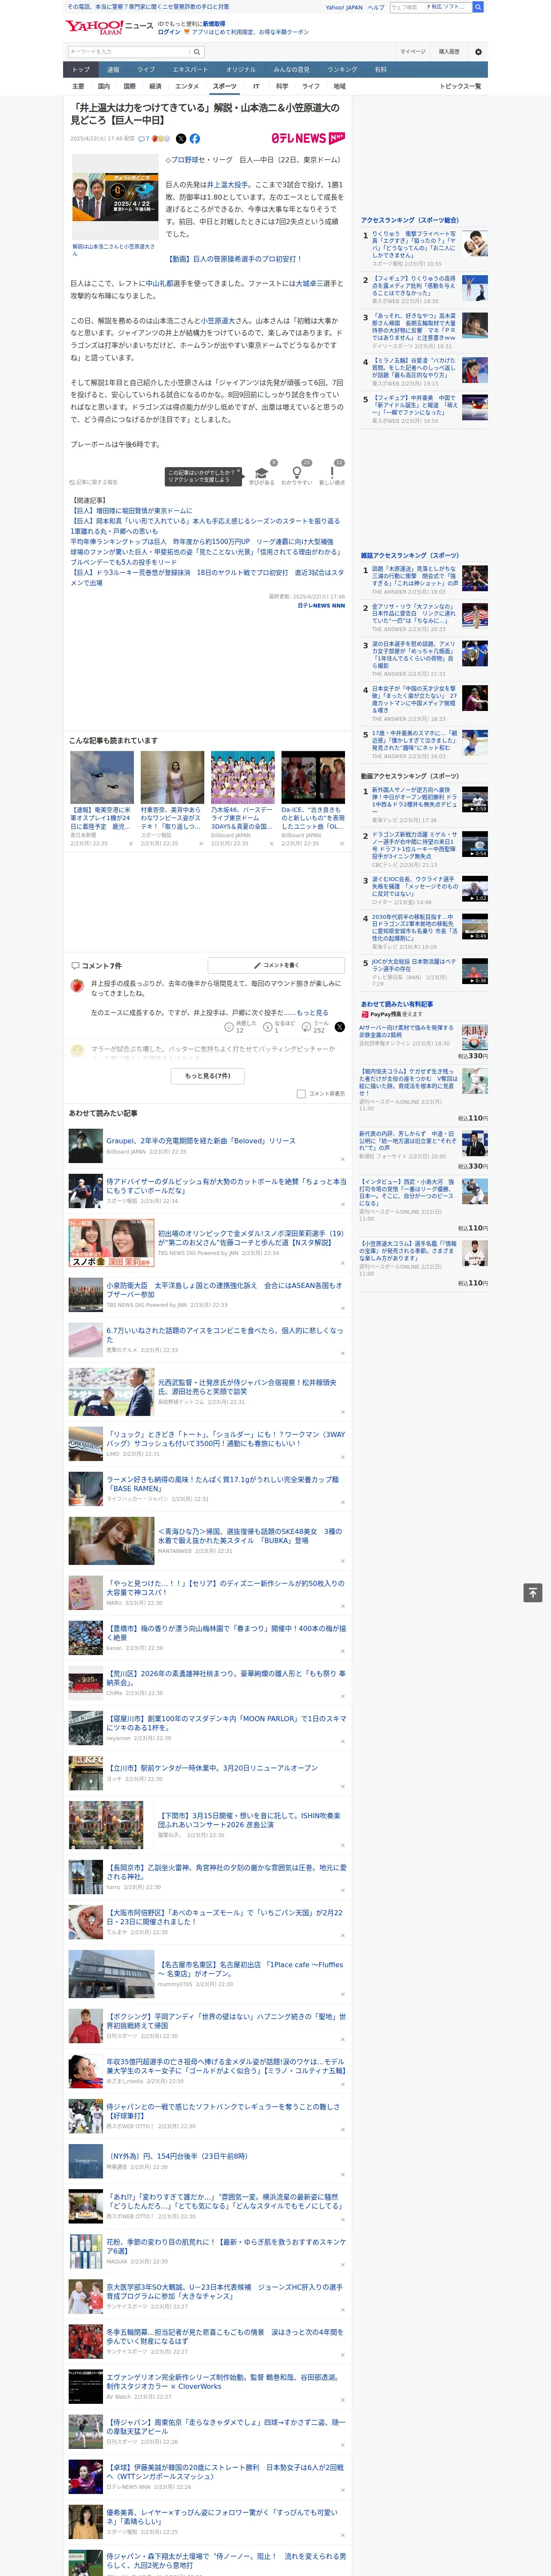This screenshot has width=551, height=2576.
Task: Open the 購入履歴 link
Action: pos(449,52)
